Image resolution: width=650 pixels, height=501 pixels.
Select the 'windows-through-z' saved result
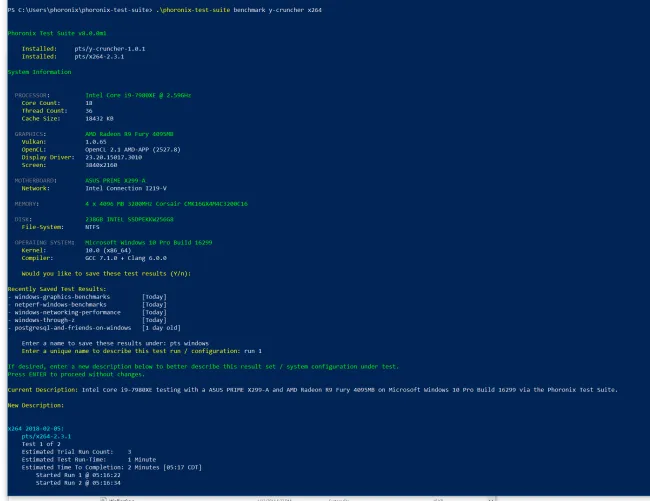[x=44, y=320]
